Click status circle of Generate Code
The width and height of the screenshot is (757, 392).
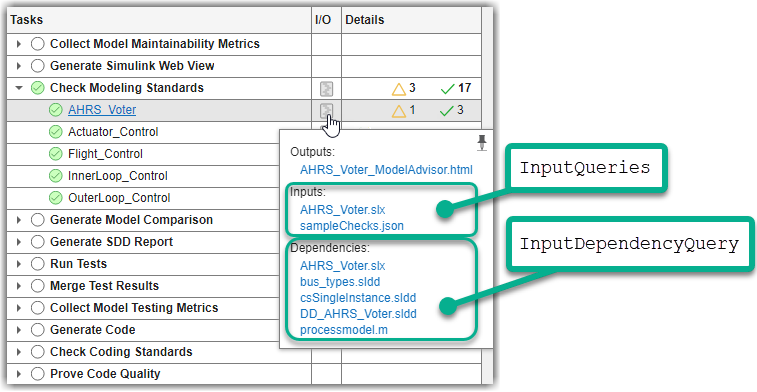click(x=38, y=330)
